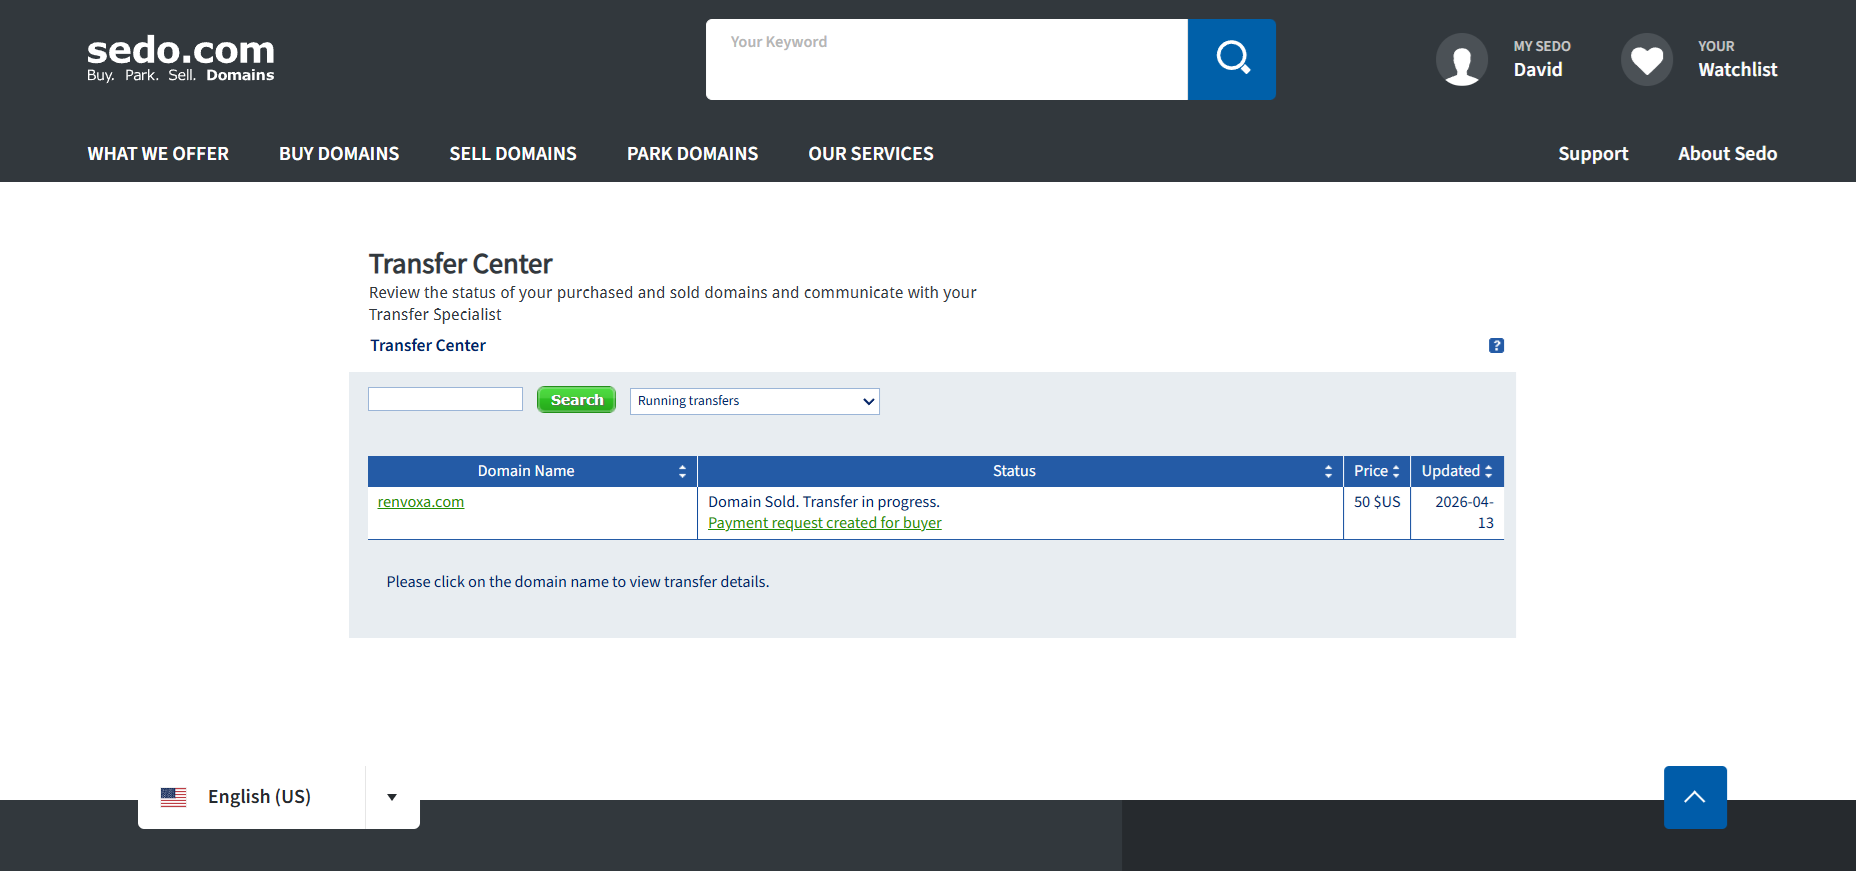Open the renvoxa.com domain link
The height and width of the screenshot is (871, 1856).
click(x=421, y=502)
